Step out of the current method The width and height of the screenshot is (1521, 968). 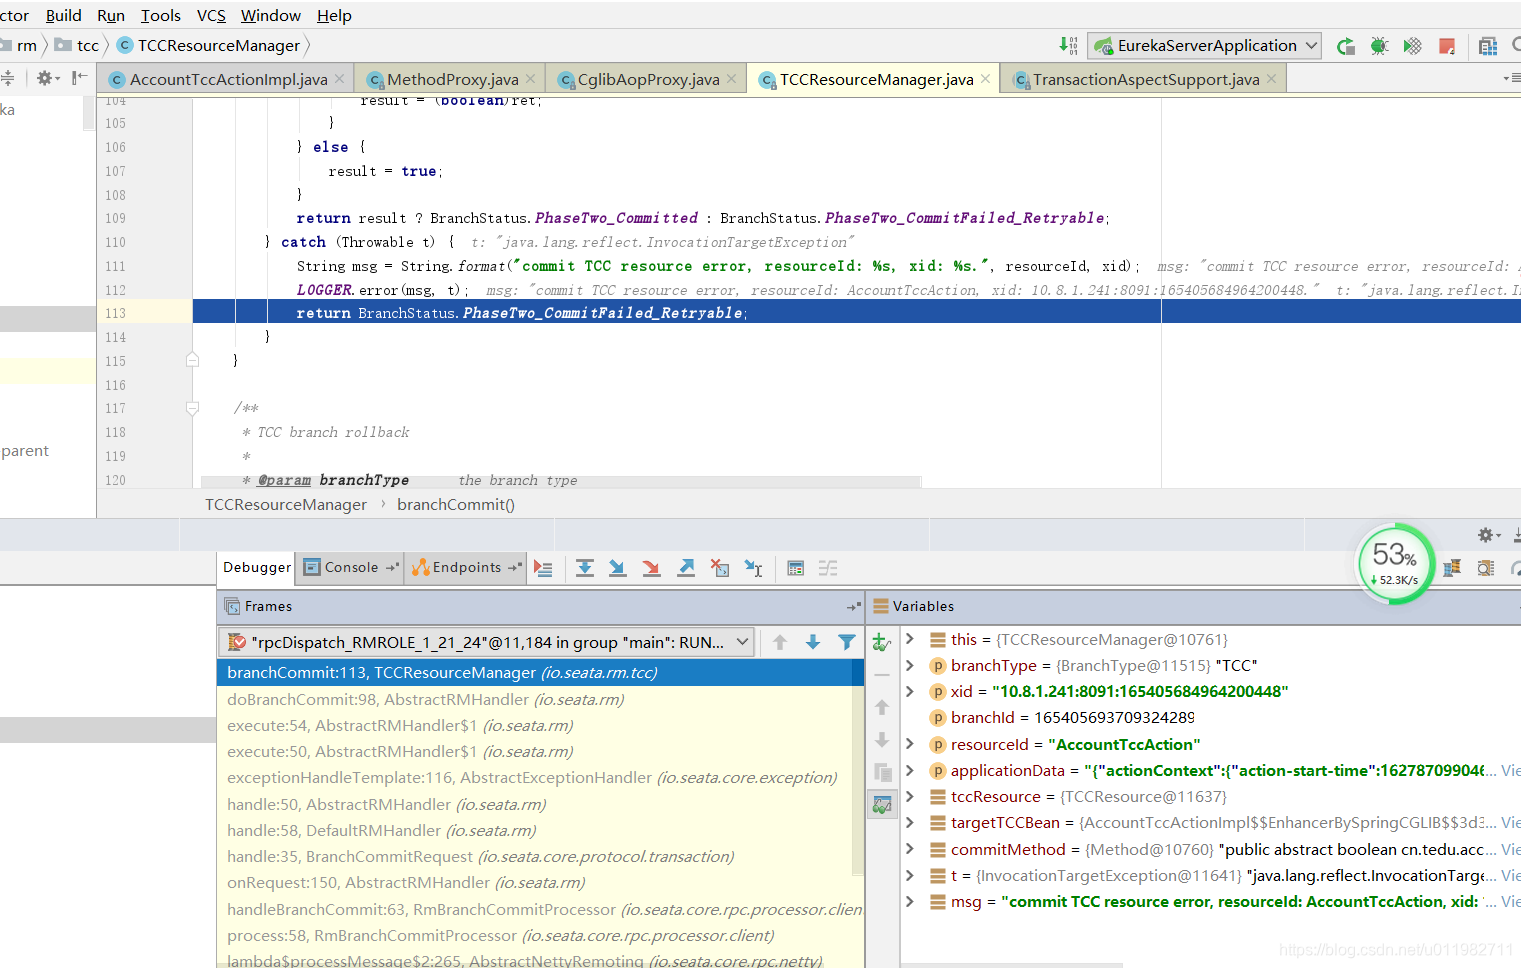click(686, 568)
